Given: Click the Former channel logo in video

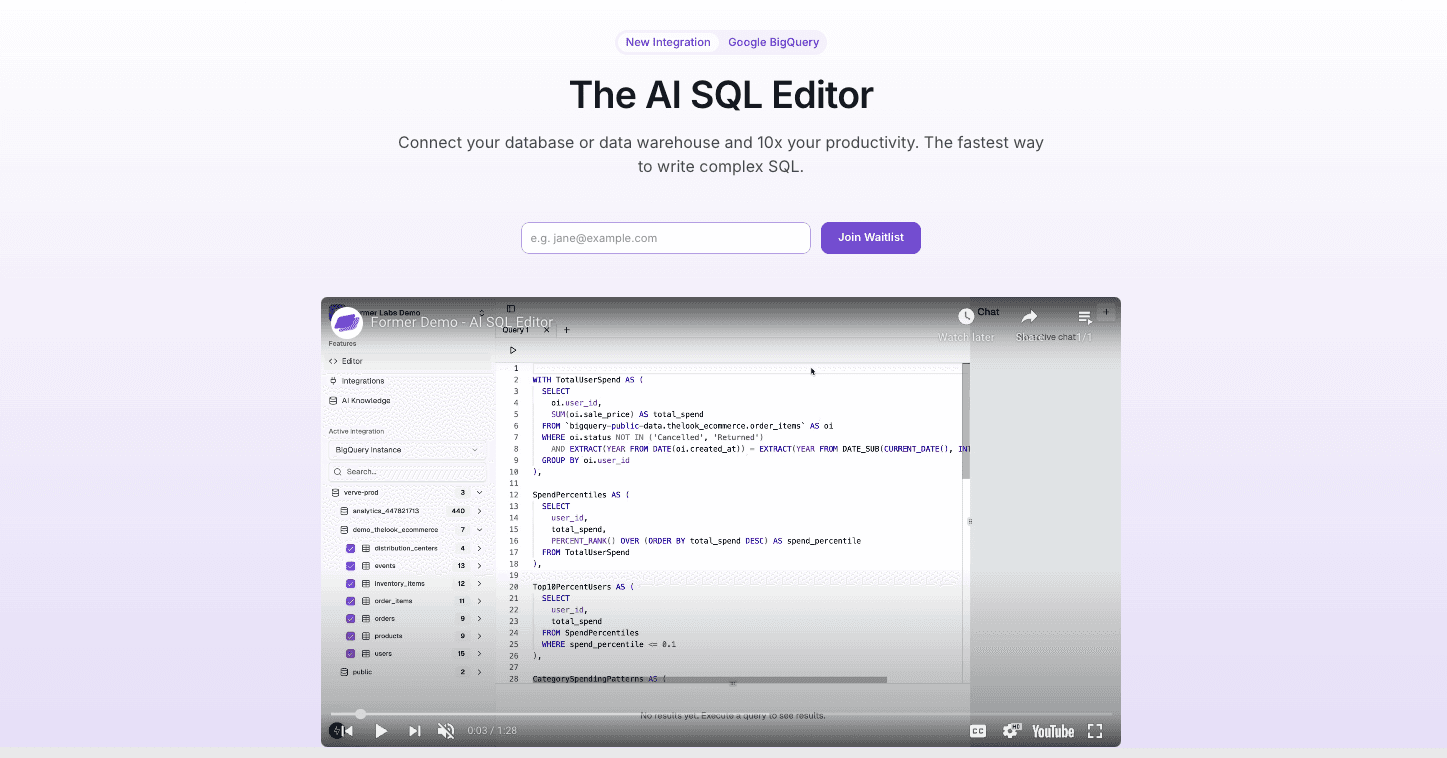Looking at the screenshot, I should 346,322.
